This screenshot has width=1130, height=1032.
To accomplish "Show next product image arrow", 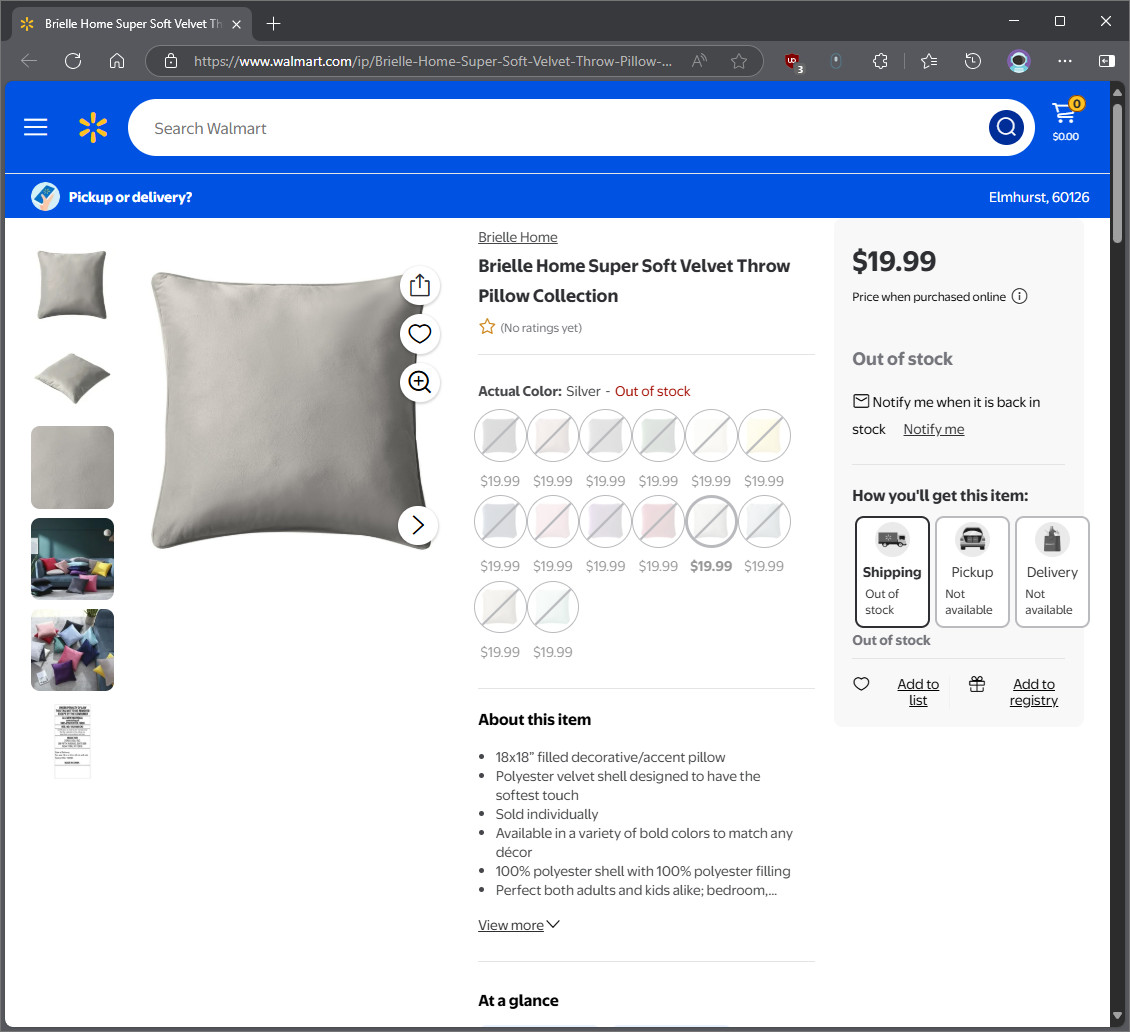I will (x=418, y=525).
